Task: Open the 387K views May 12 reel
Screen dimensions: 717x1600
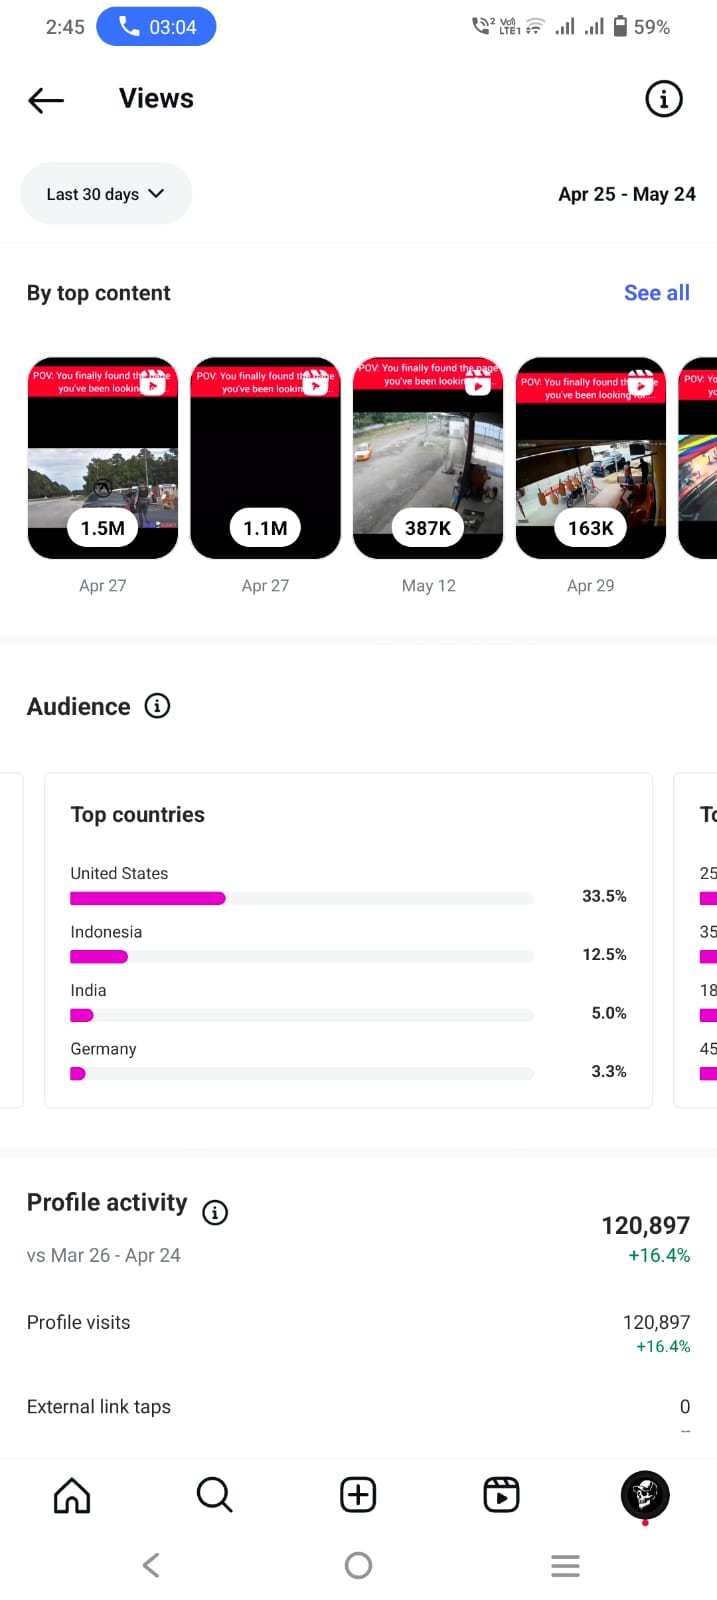Action: pos(428,458)
